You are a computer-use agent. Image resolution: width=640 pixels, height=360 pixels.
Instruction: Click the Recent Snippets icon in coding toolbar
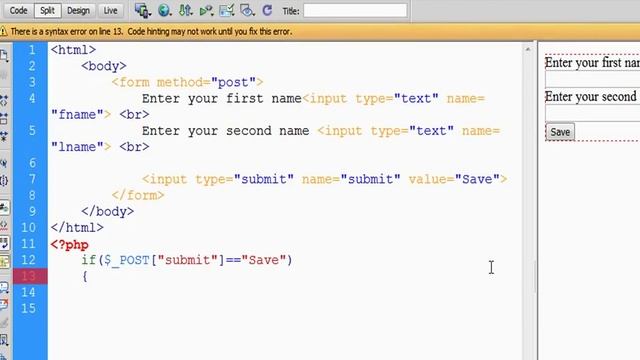4,340
